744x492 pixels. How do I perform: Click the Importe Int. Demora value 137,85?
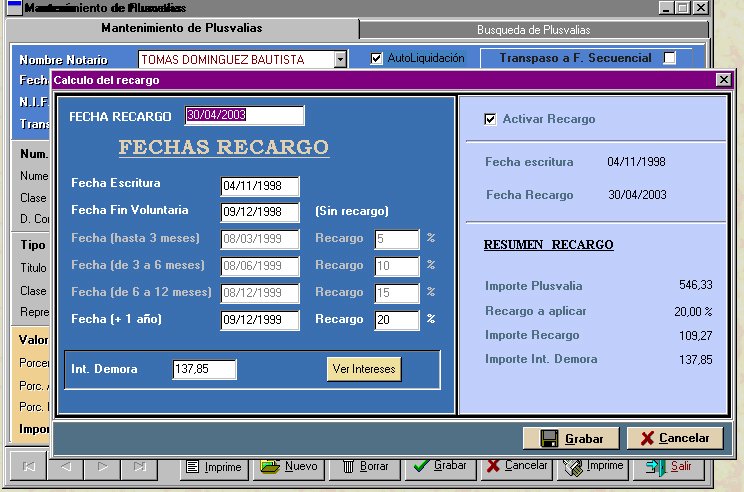(x=696, y=360)
